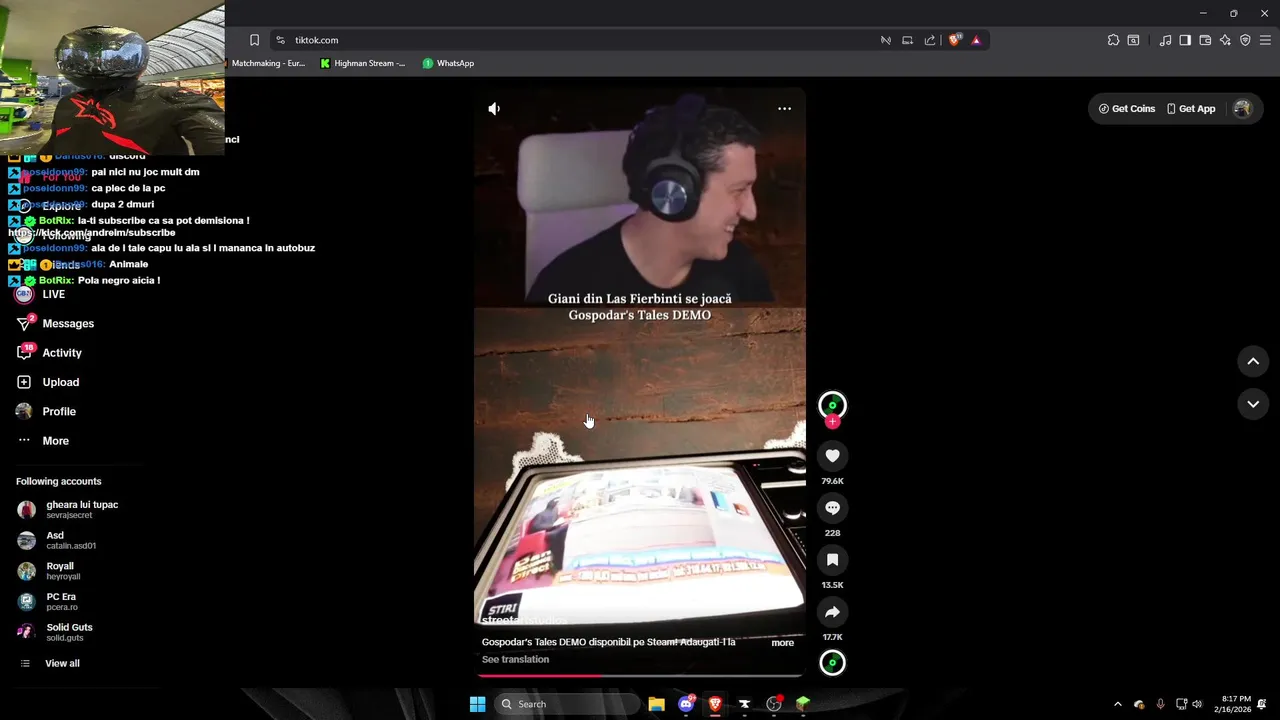
Task: Open the profile avatar menu at top right
Action: (x=1242, y=108)
